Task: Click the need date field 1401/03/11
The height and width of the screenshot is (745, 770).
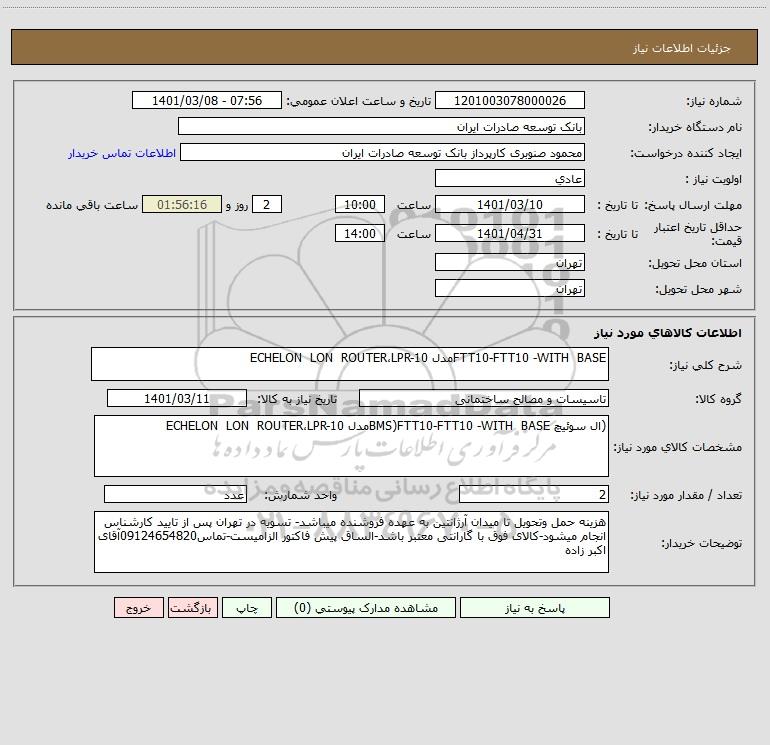Action: click(177, 398)
